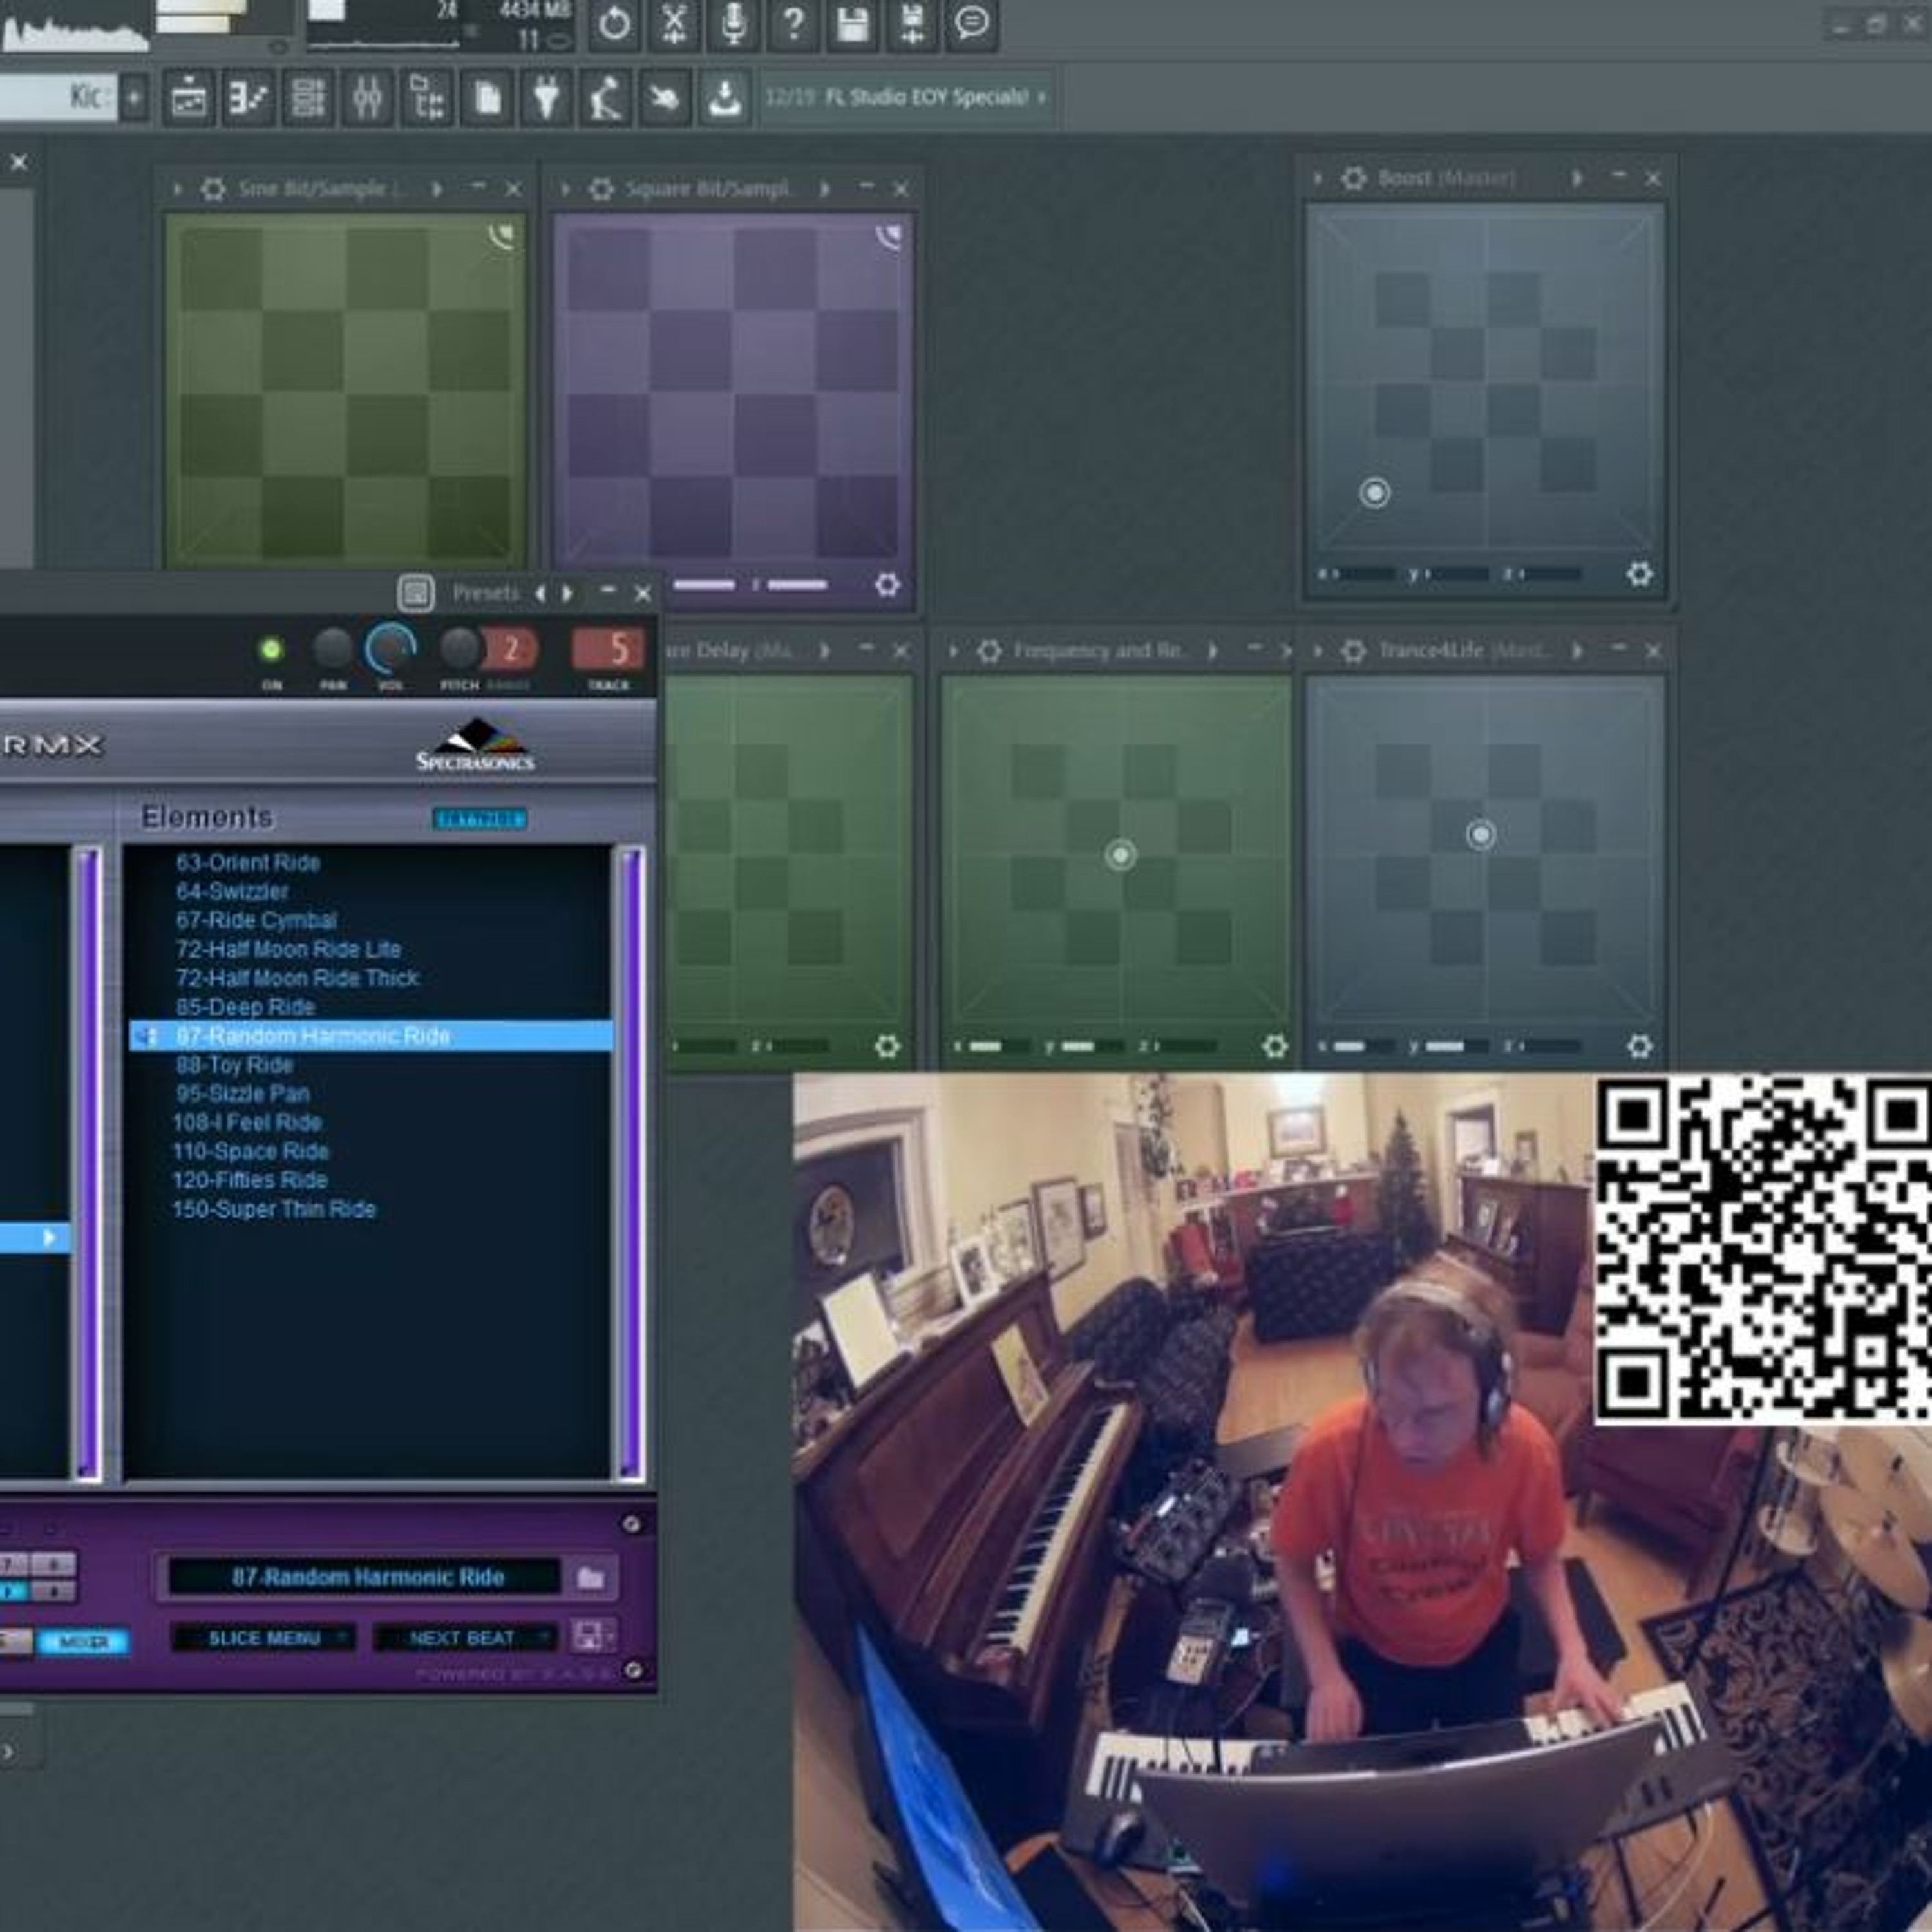Click the Undo history circular arrow icon
This screenshot has width=1932, height=1932.
pos(614,22)
